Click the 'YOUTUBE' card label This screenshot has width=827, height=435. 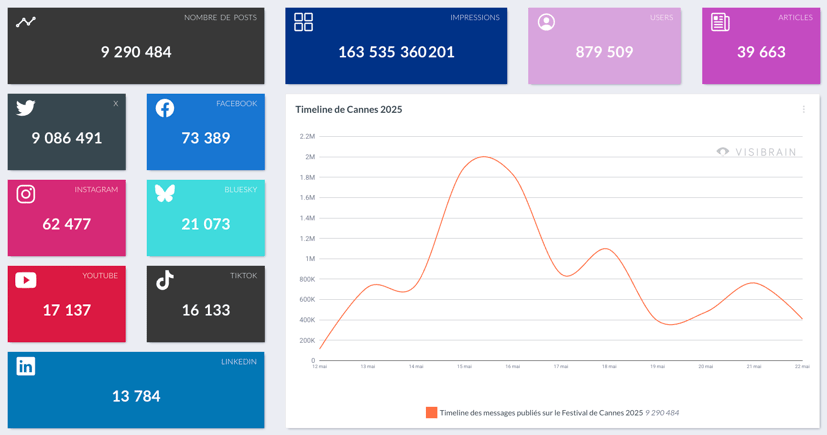[100, 275]
